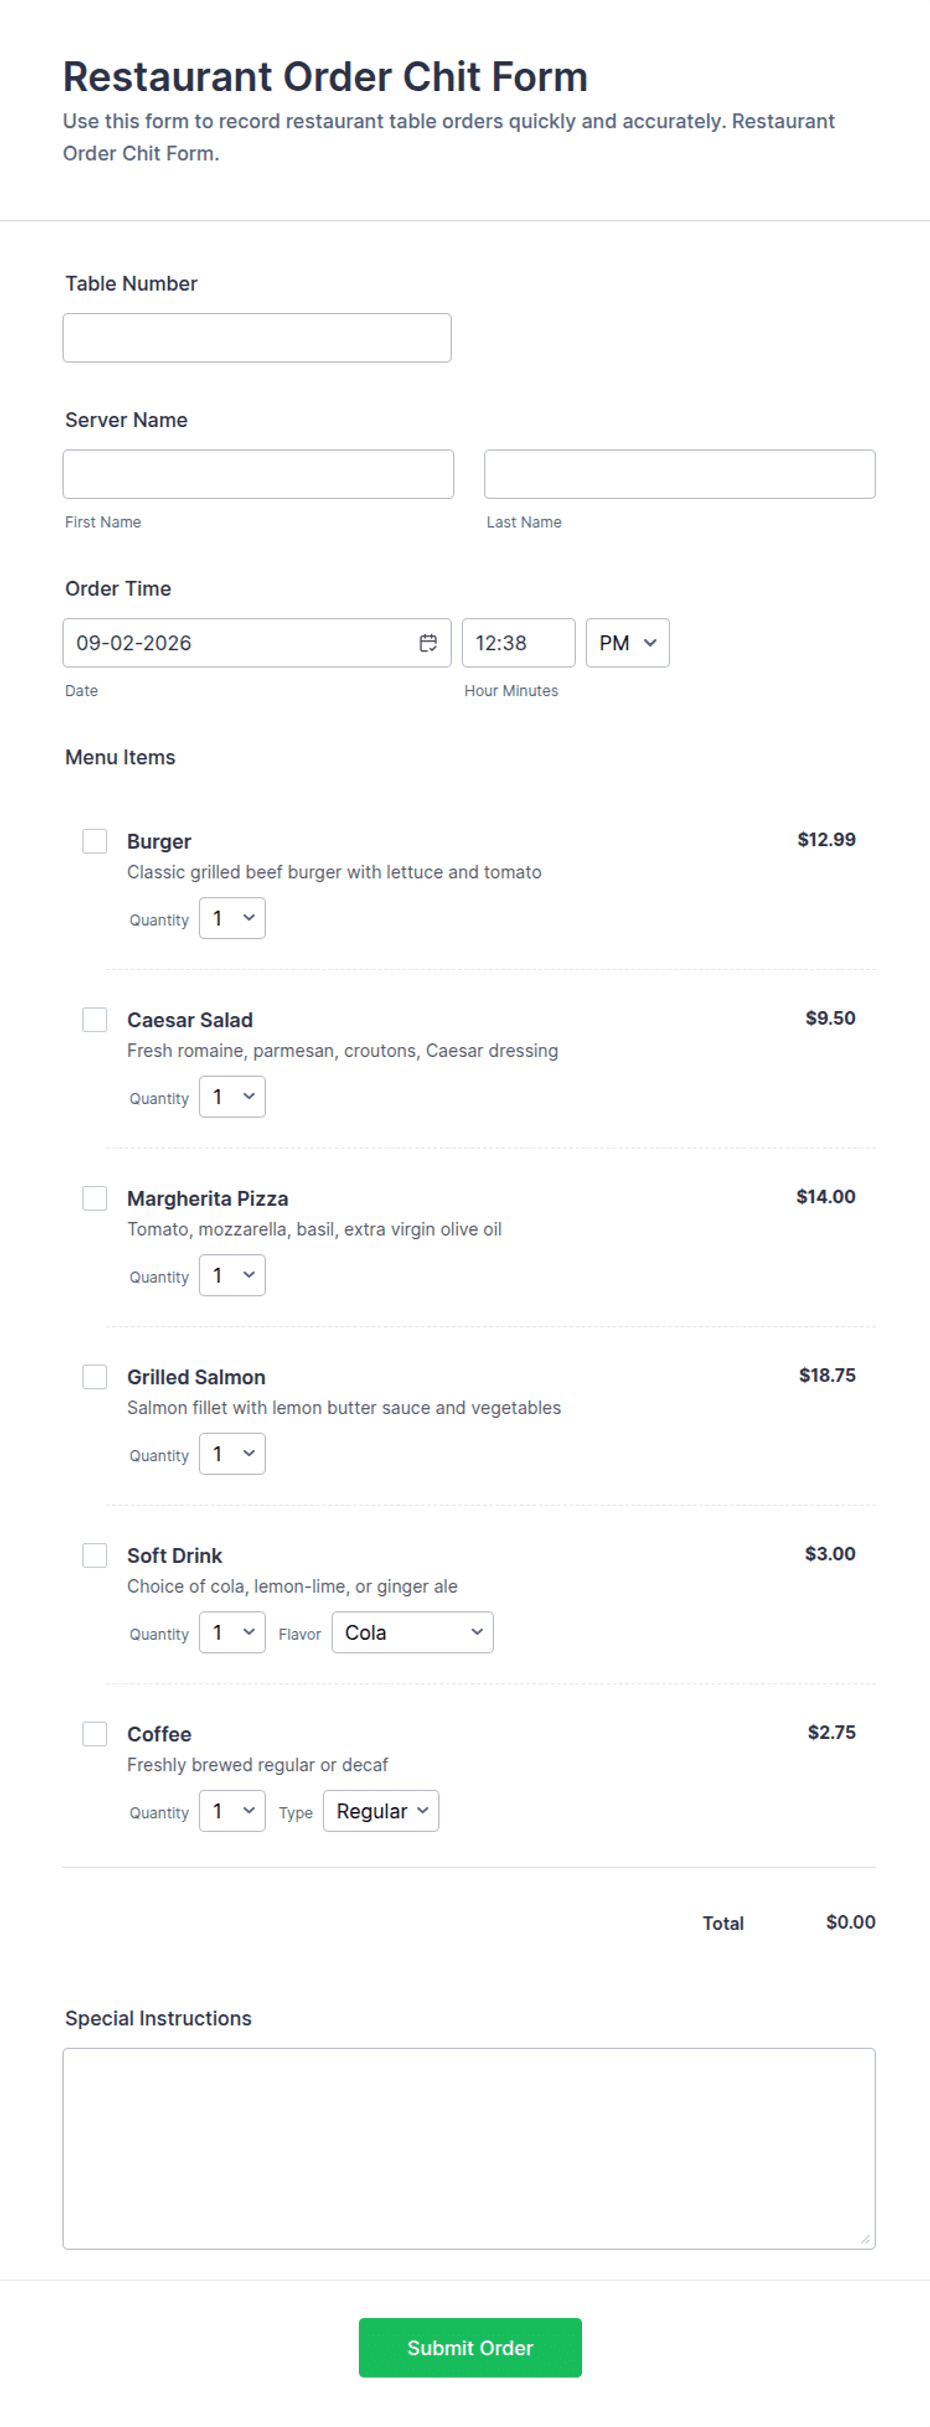The height and width of the screenshot is (2427, 930).
Task: Click the Hour Minutes time field
Action: [x=518, y=643]
